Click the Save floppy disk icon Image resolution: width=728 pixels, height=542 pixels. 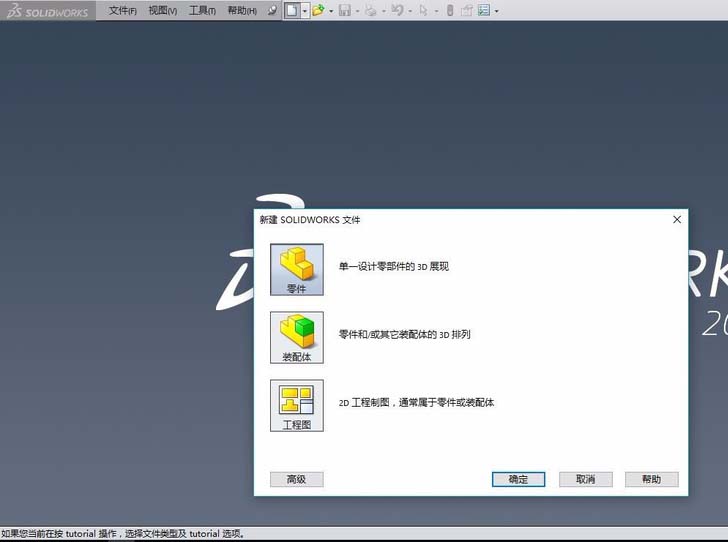pos(344,10)
